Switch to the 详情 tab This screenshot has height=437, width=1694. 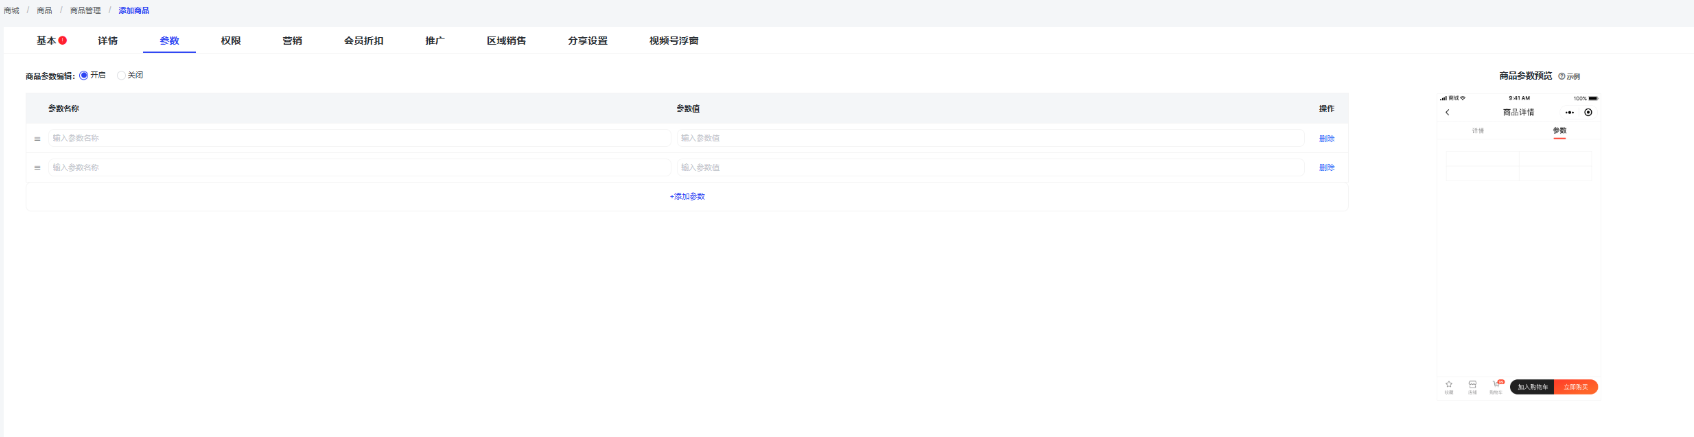click(x=108, y=41)
